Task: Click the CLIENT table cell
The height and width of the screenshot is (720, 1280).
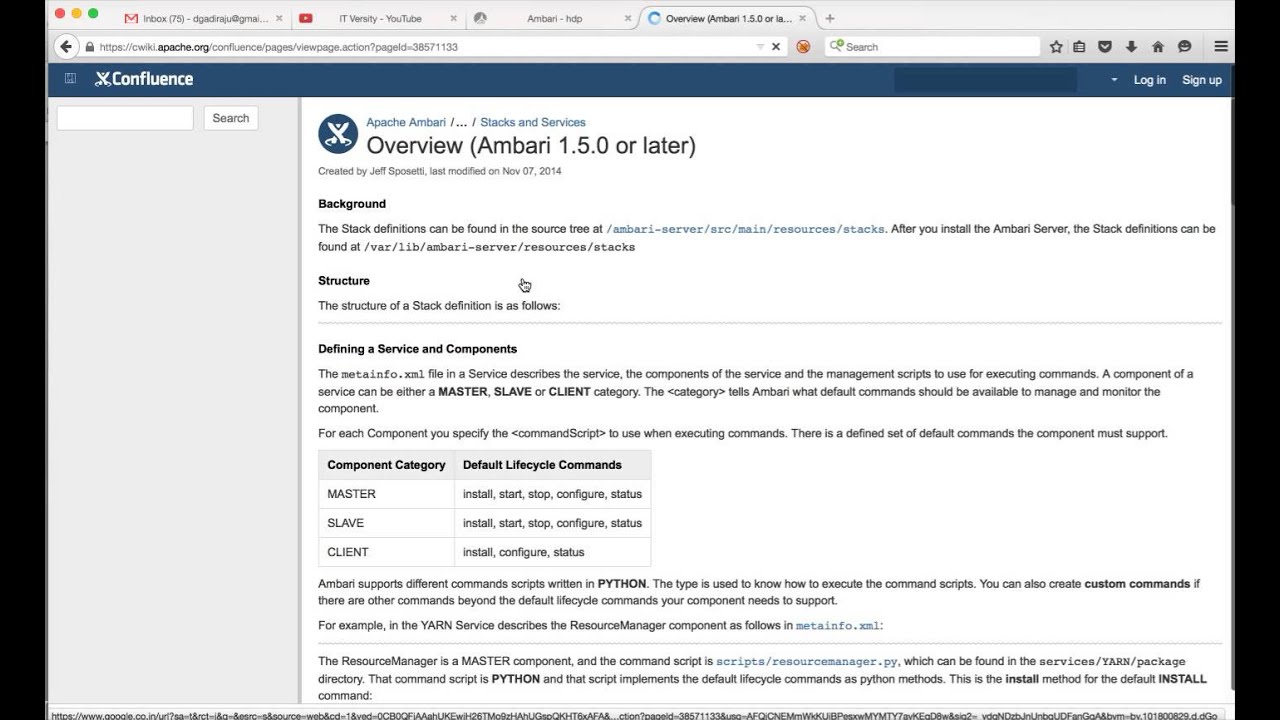Action: [x=386, y=552]
